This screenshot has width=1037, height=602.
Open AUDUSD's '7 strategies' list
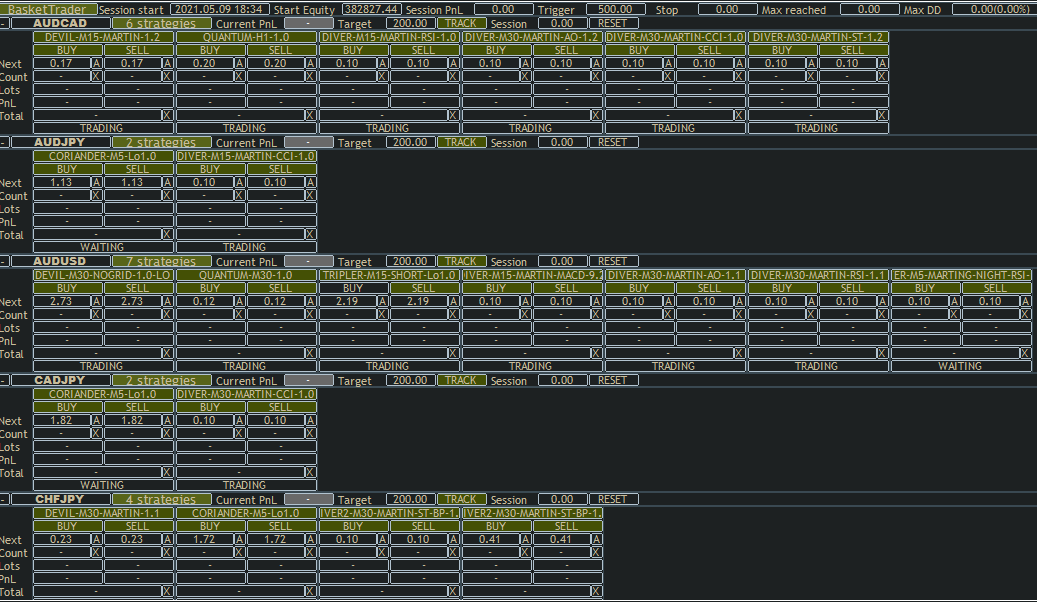click(161, 261)
